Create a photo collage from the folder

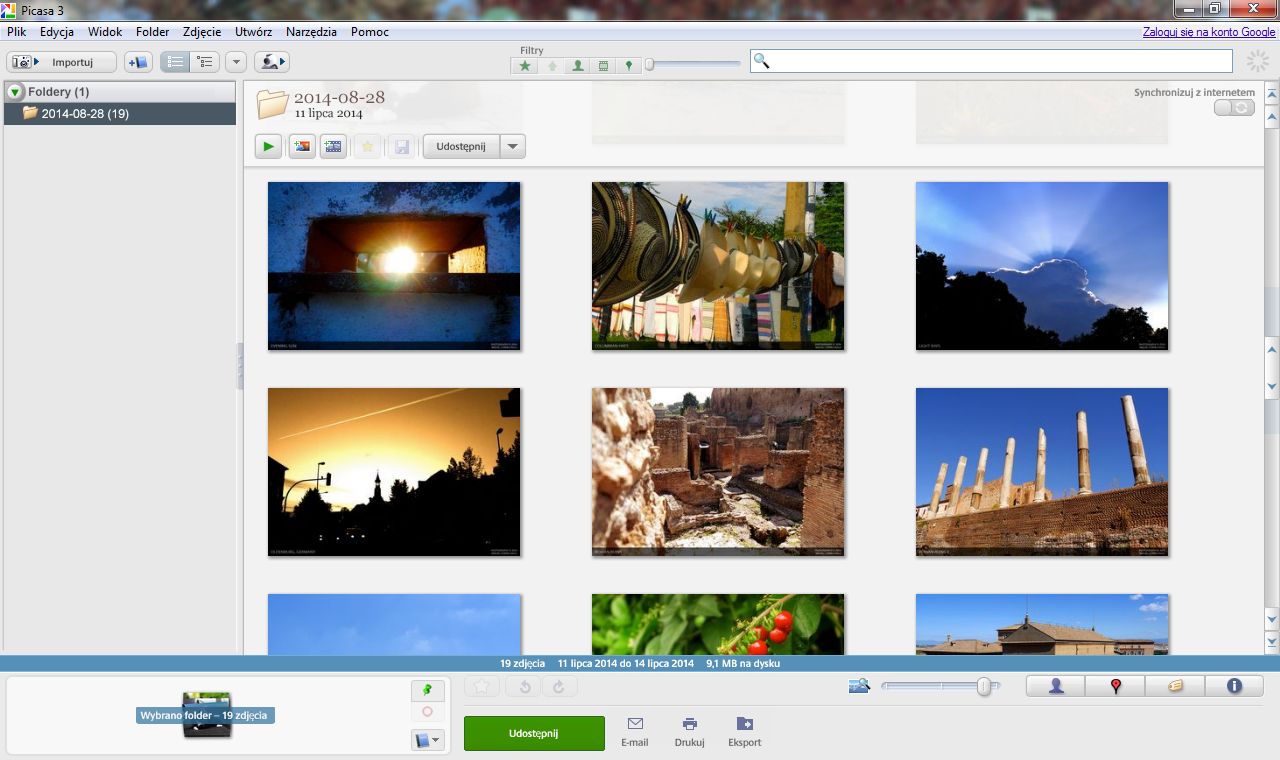point(301,147)
